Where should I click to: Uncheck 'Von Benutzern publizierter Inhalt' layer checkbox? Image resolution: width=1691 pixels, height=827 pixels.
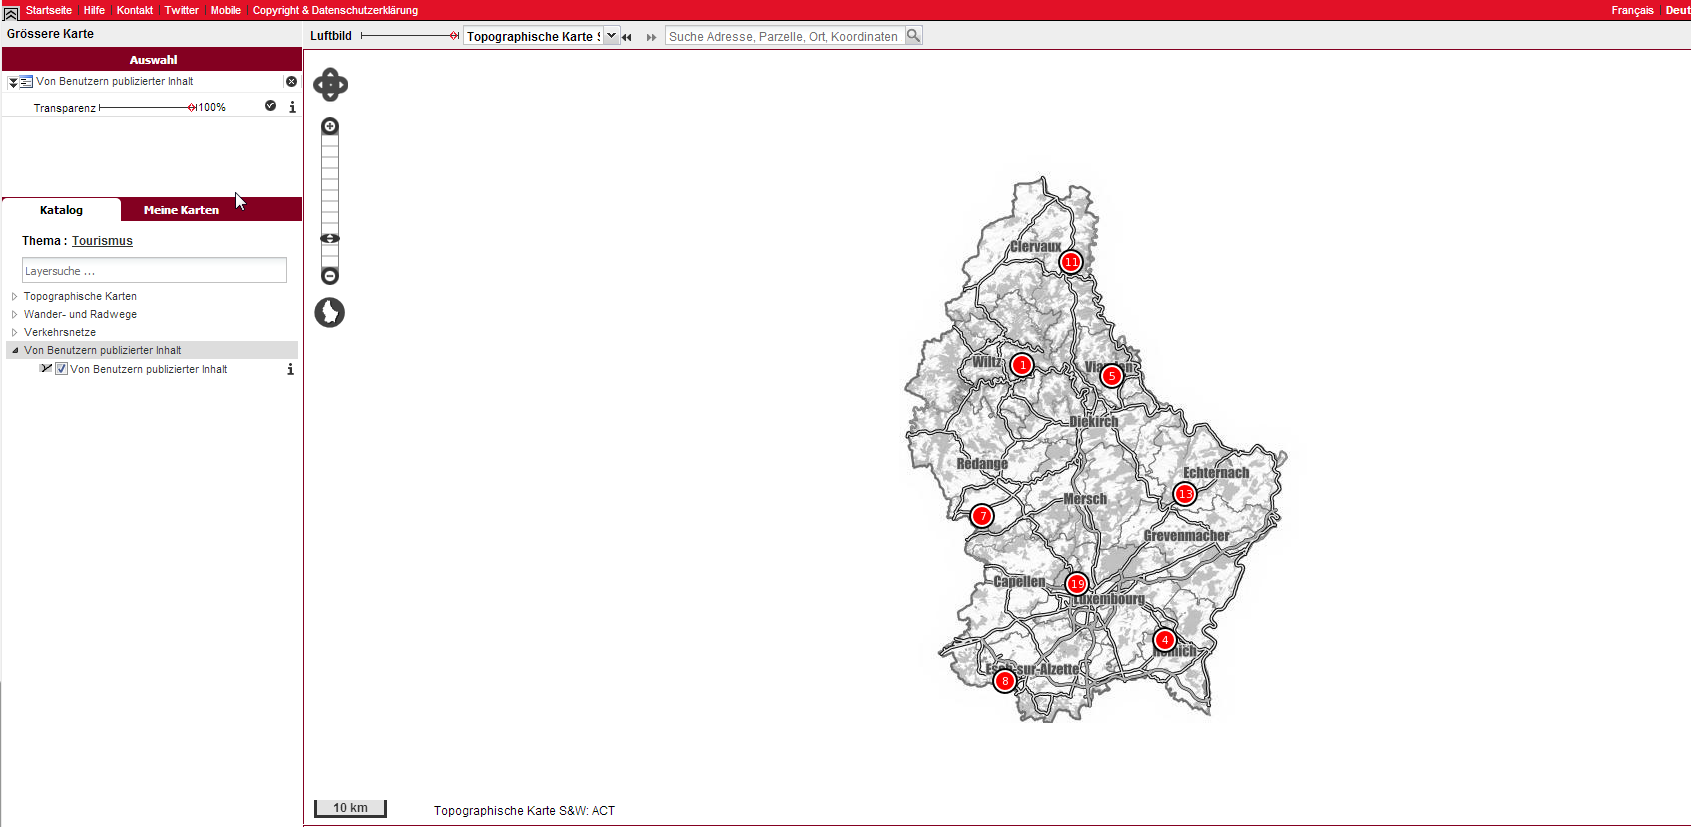click(x=62, y=369)
